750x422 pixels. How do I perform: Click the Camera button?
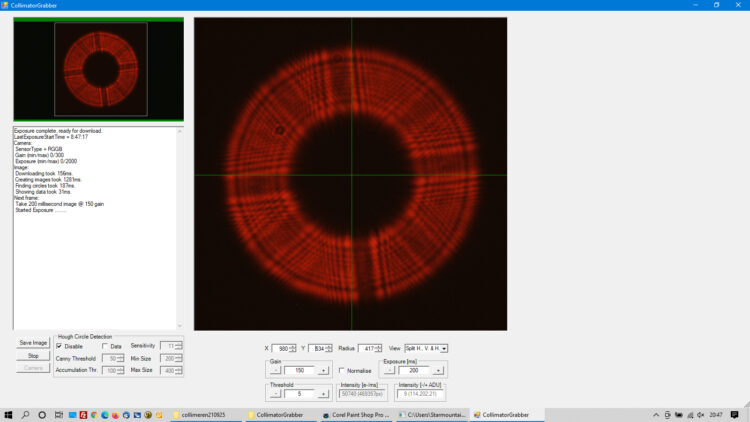click(33, 368)
